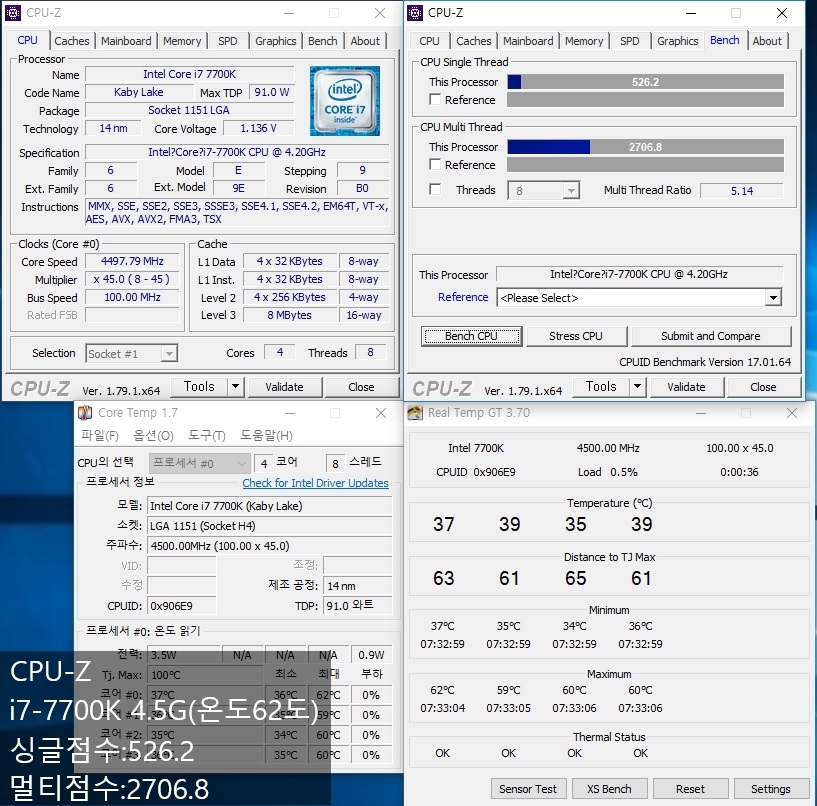The image size is (817, 806).
Task: Click Close button in right CPU-Z
Action: tap(763, 387)
